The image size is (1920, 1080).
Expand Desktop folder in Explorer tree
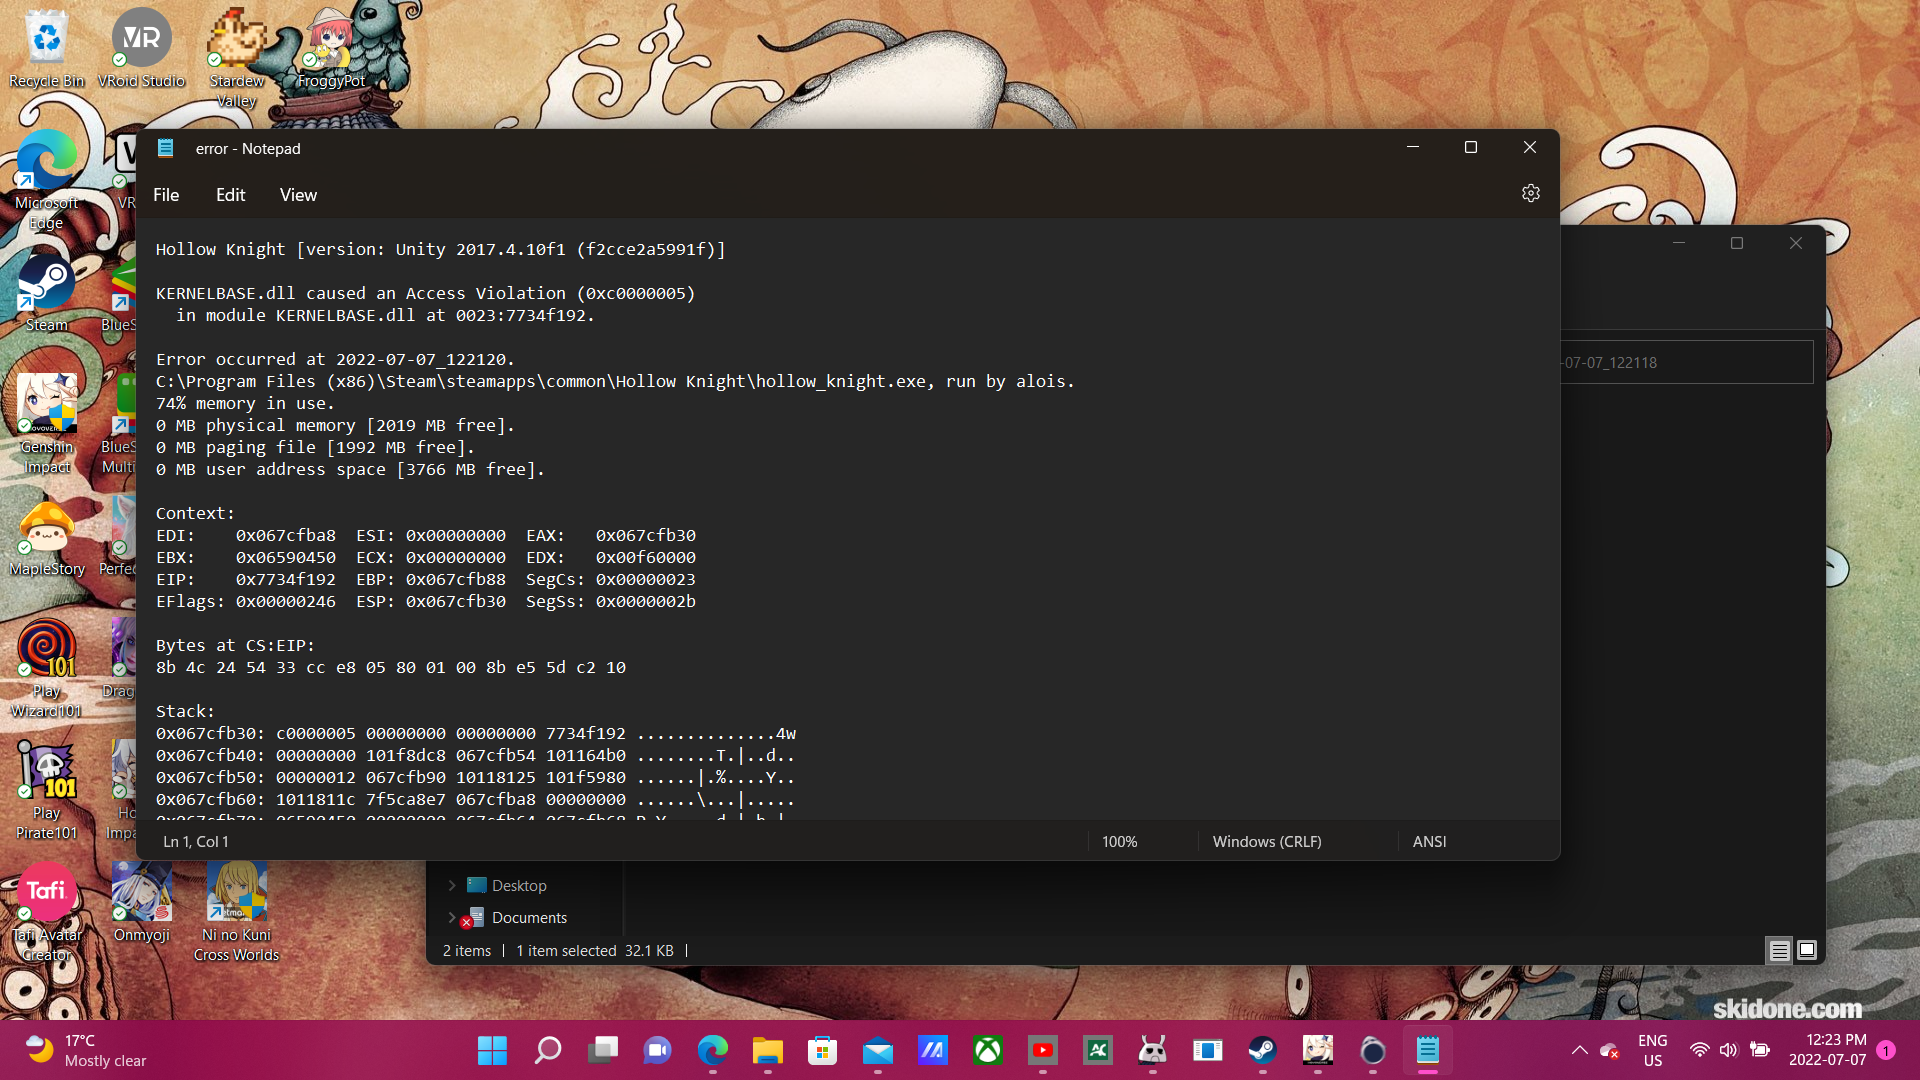tap(452, 886)
